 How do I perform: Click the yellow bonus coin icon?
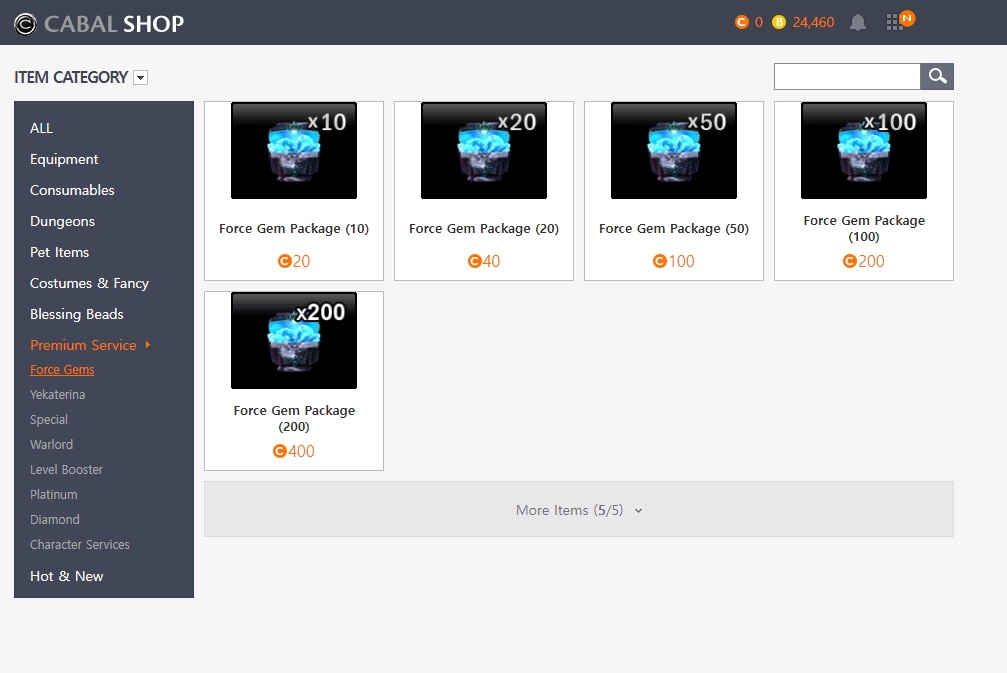pyautogui.click(x=778, y=22)
